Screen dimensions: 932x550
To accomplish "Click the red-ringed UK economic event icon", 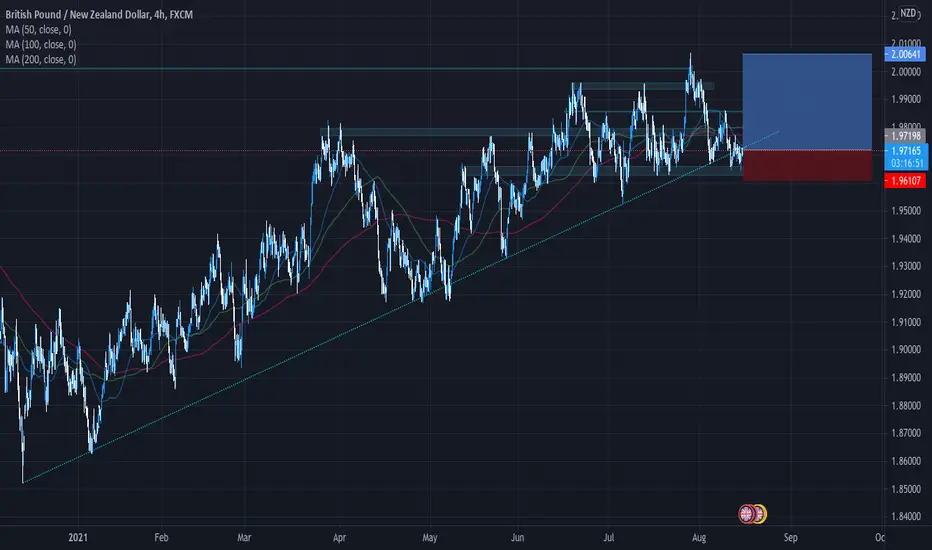I will [746, 514].
